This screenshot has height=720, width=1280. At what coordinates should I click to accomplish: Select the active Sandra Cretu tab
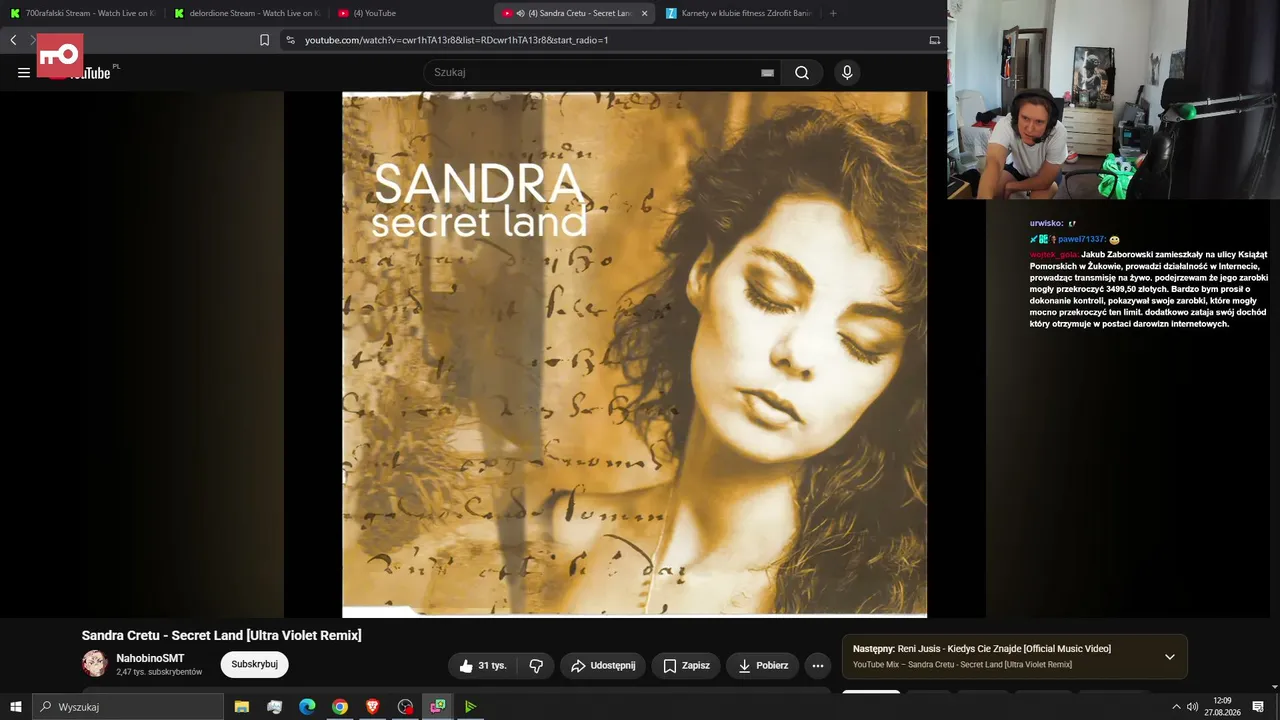click(575, 13)
